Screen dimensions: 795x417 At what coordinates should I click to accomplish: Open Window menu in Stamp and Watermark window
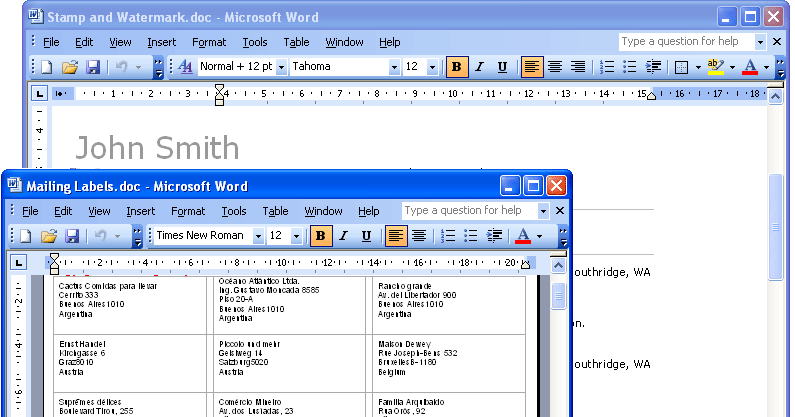(344, 42)
